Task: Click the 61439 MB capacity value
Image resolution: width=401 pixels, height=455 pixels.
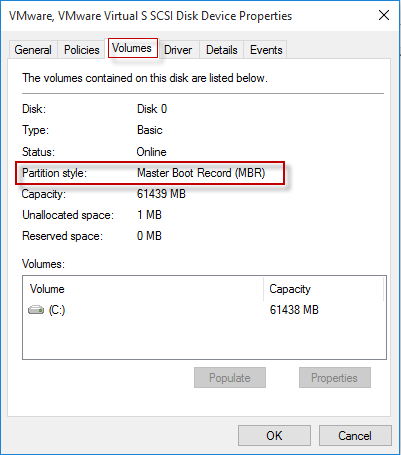Action: [x=161, y=194]
